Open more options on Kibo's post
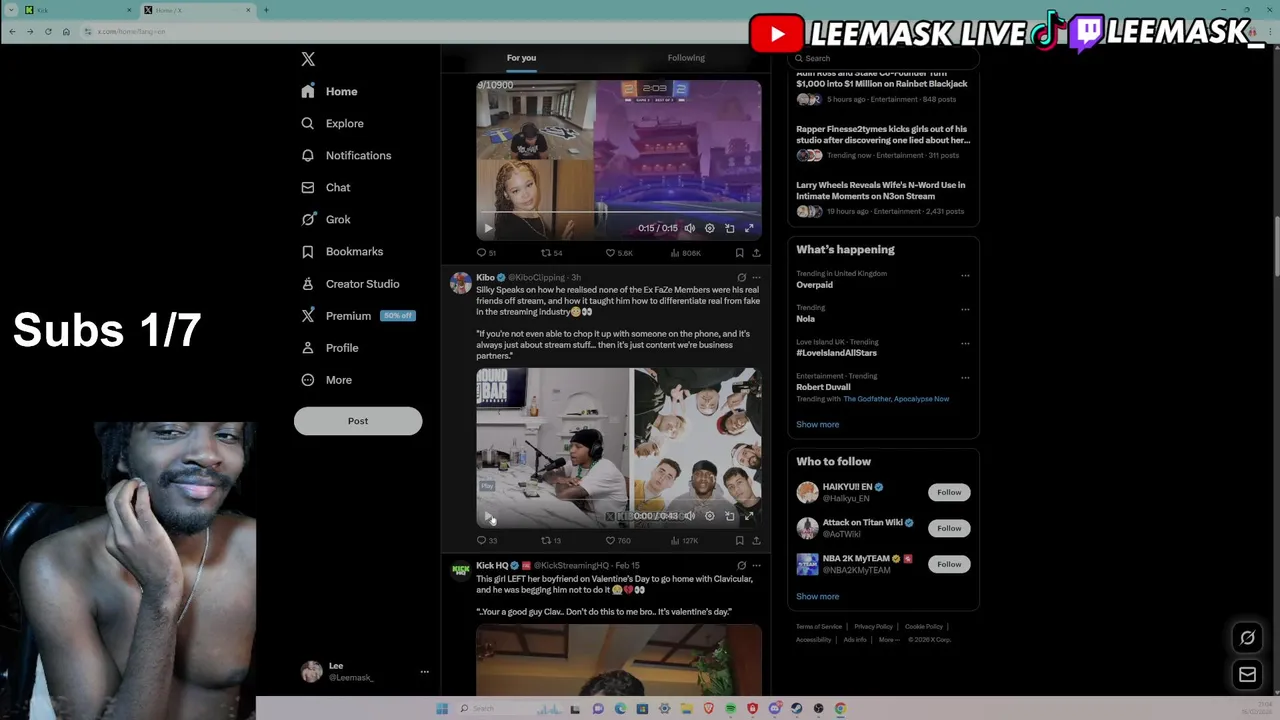1280x720 pixels. [756, 277]
